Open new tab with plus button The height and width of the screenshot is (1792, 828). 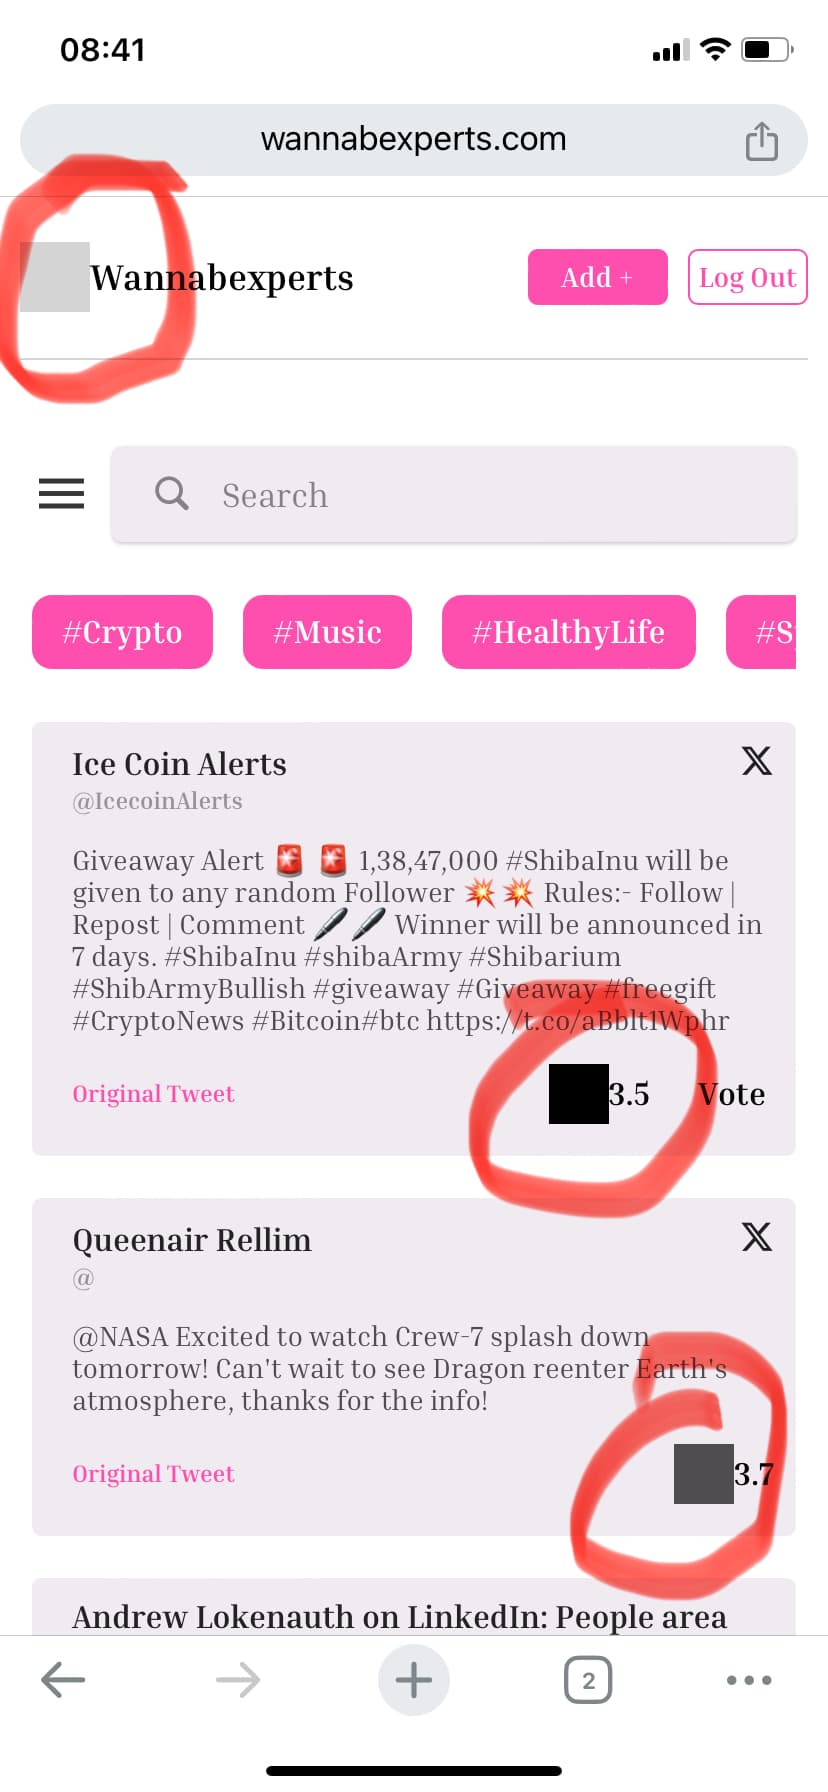(x=414, y=1680)
